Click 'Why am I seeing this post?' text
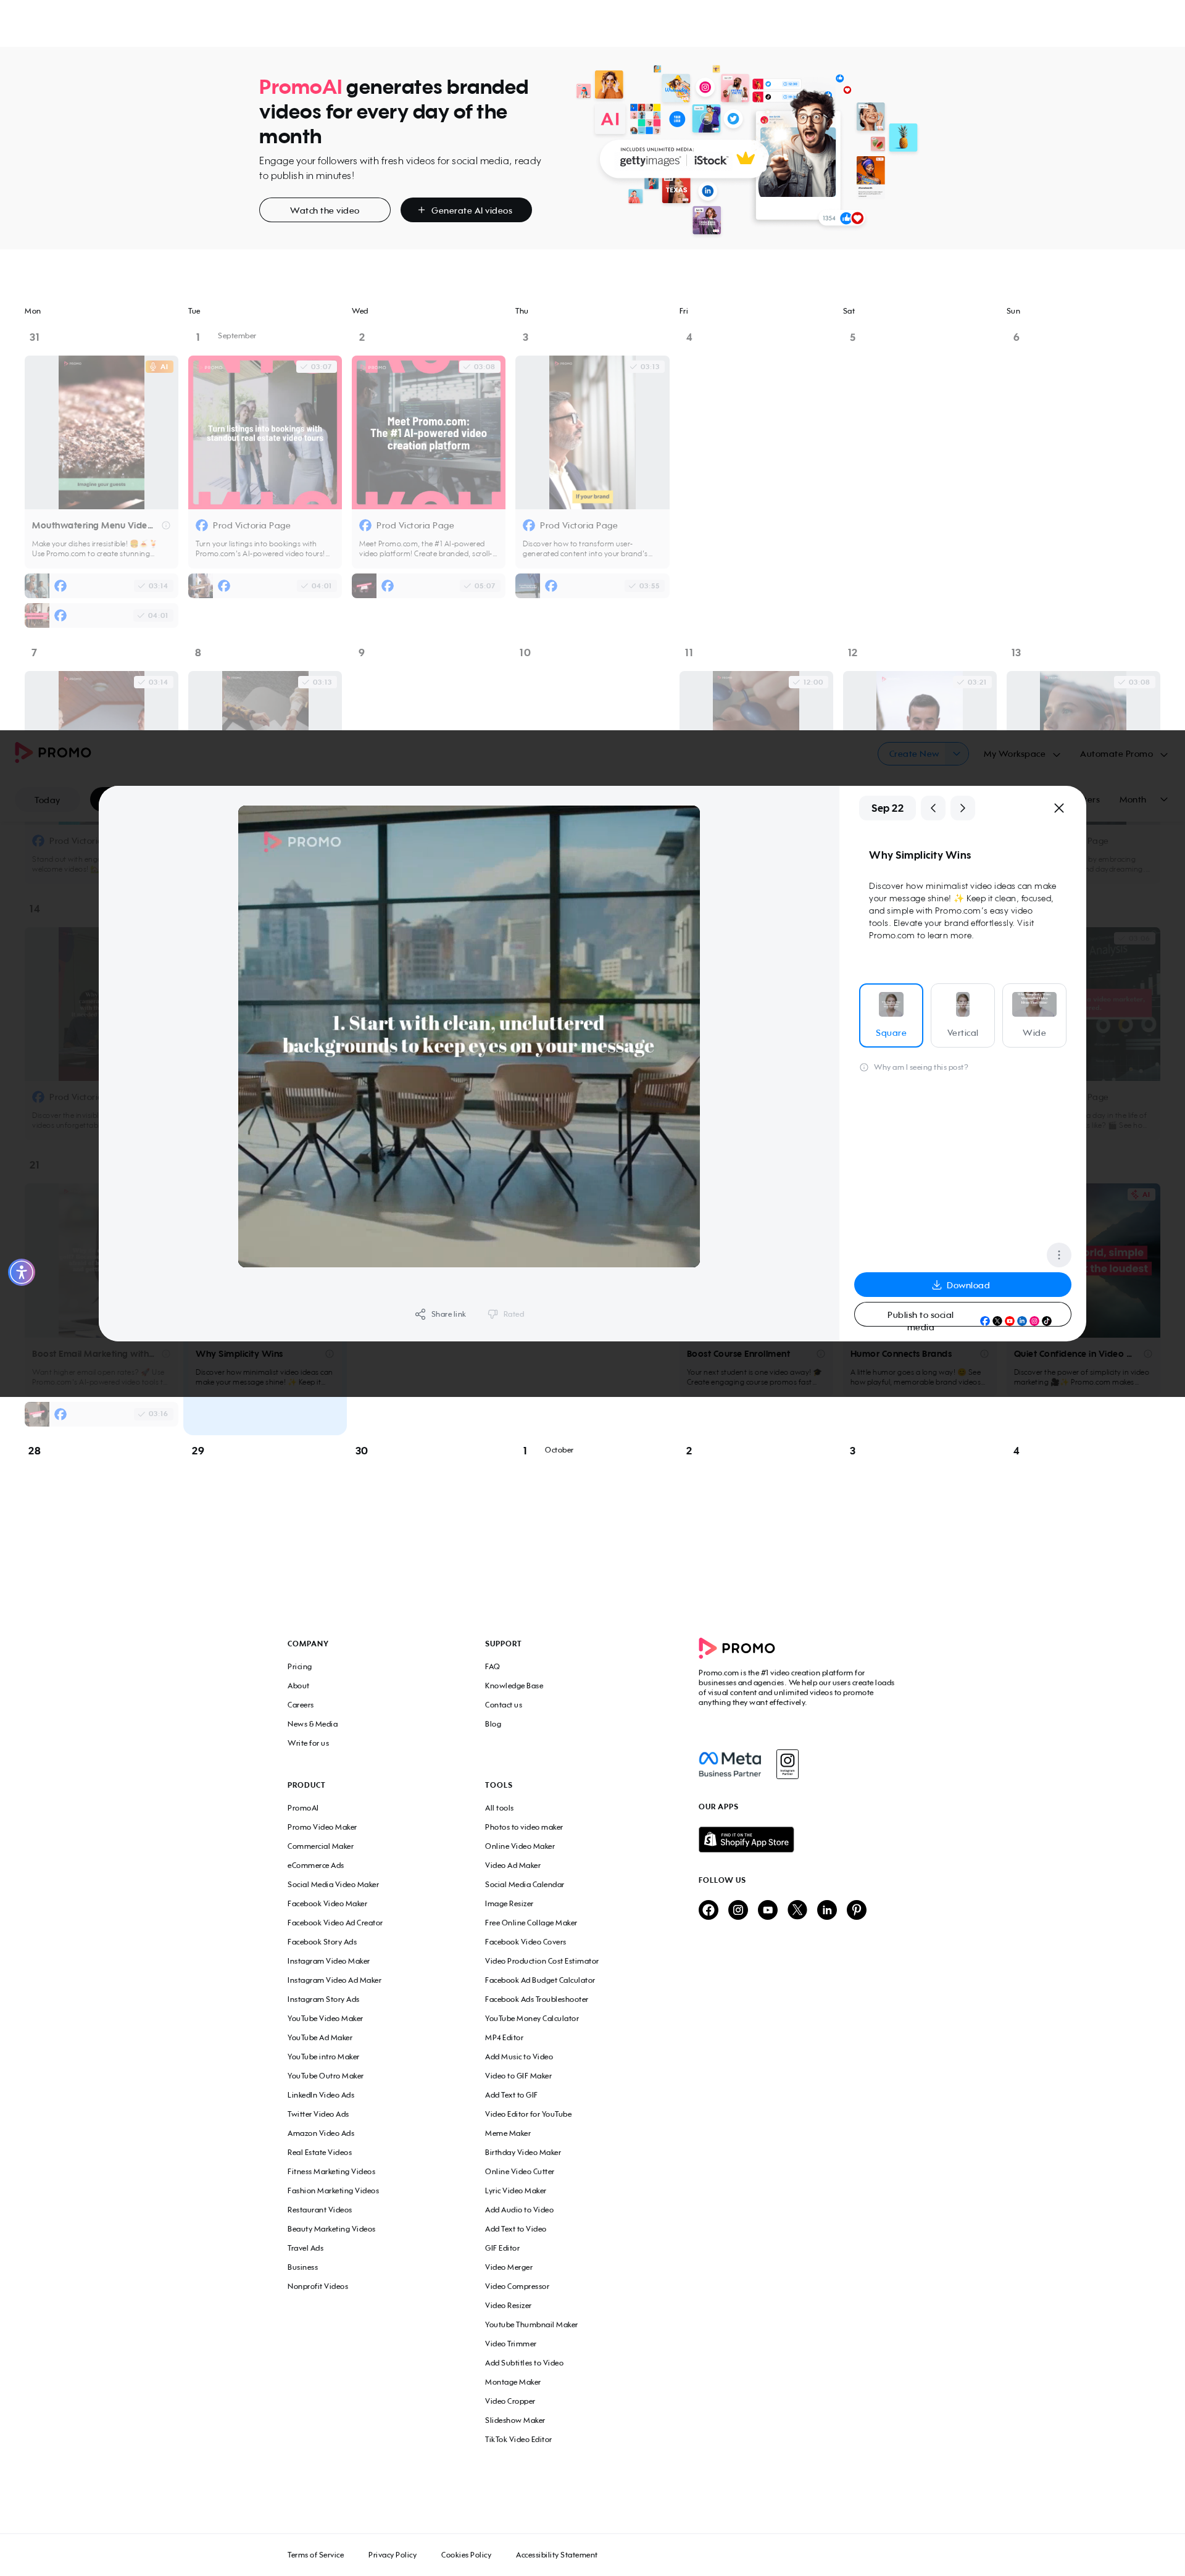The image size is (1185, 2576). point(921,1067)
